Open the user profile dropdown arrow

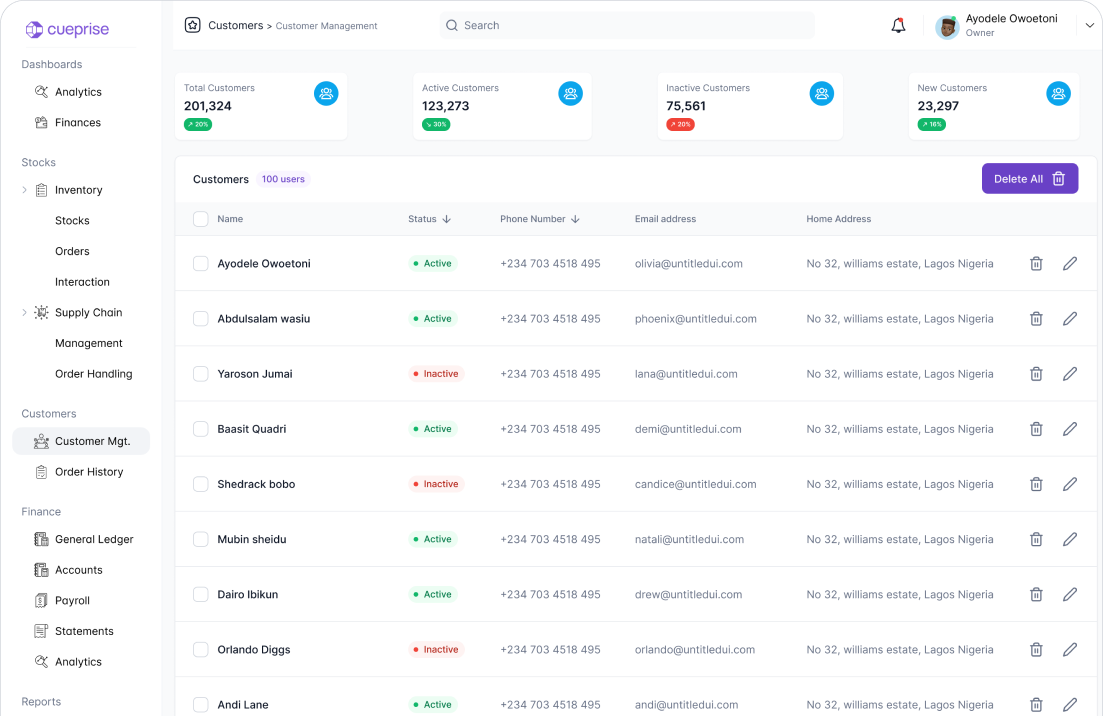(1089, 26)
